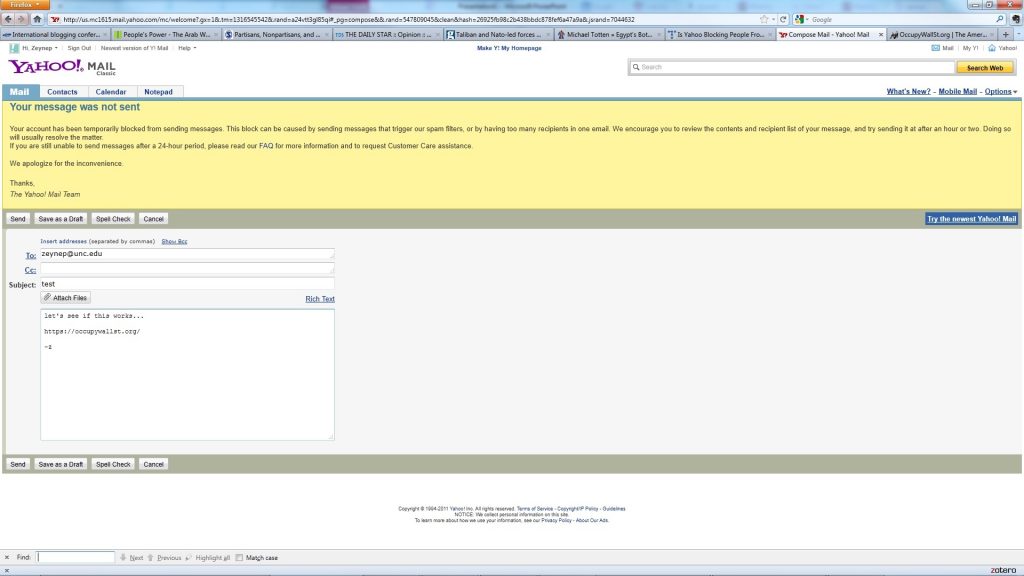Viewport: 1024px width, 576px height.
Task: Click the browser forward arrow
Action: coord(21,20)
